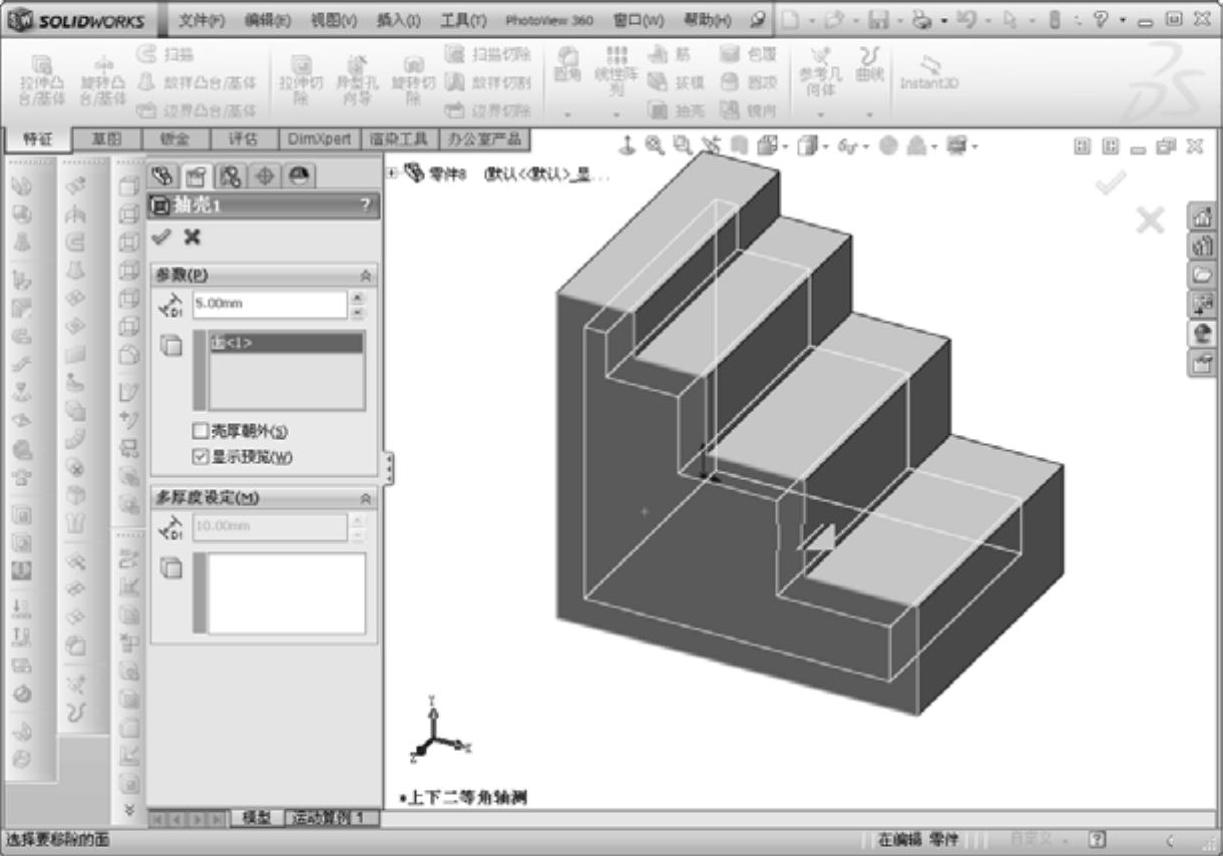The image size is (1223, 856).
Task: Toggle 显示预览 checkbox
Action: tap(199, 457)
